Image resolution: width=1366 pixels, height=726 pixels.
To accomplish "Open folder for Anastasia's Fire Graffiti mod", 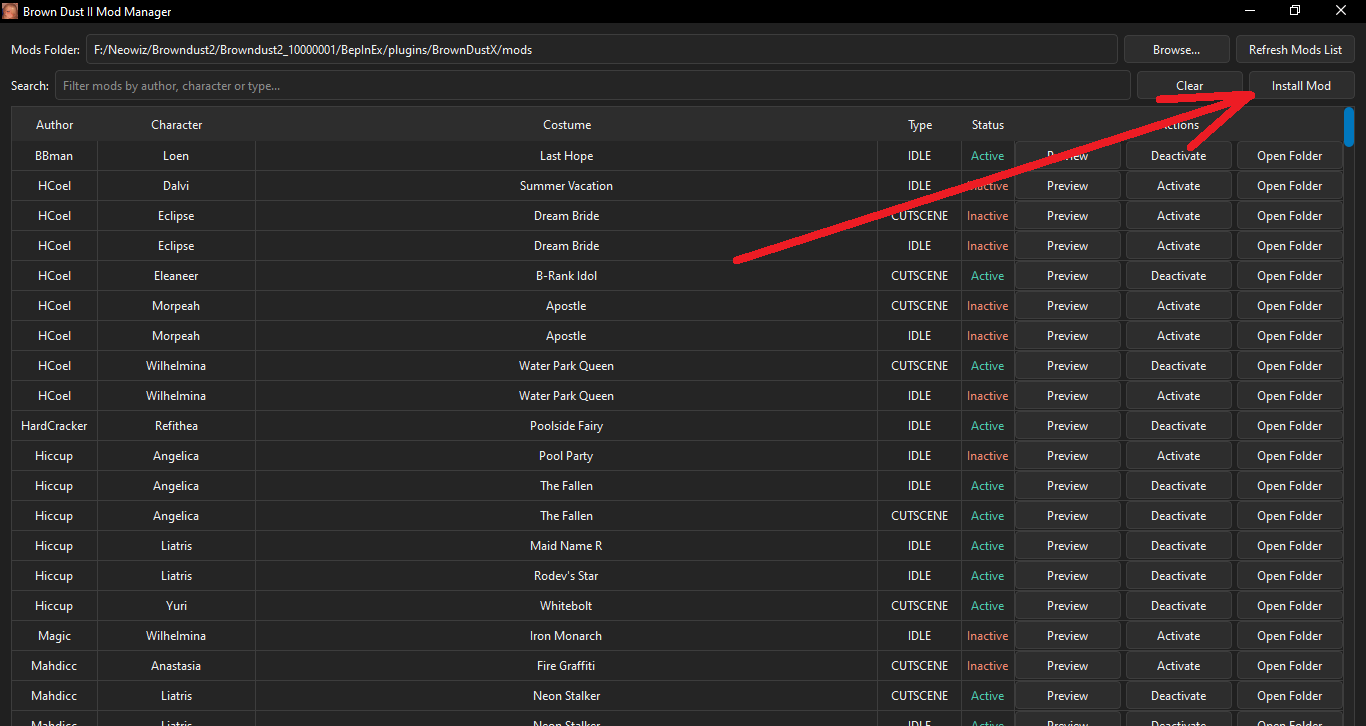I will point(1289,665).
